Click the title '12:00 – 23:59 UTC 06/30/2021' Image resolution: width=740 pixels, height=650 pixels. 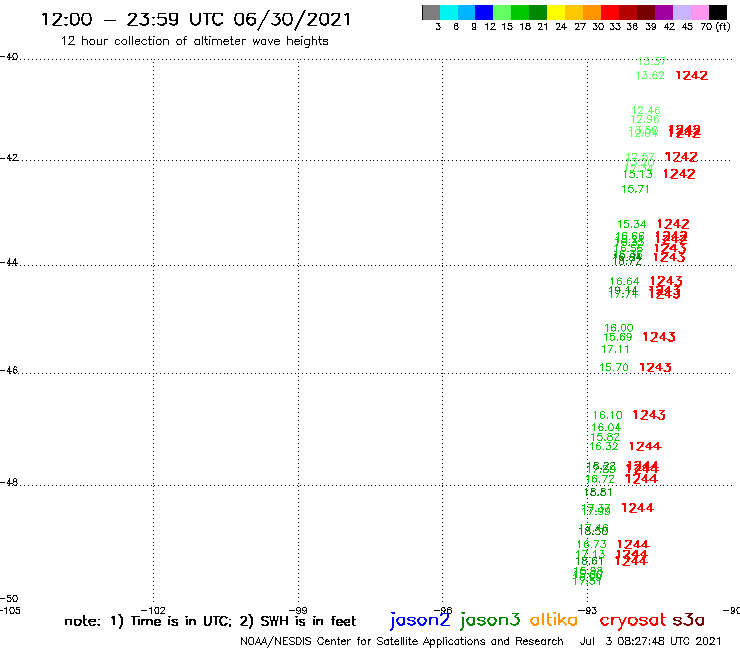pyautogui.click(x=196, y=20)
